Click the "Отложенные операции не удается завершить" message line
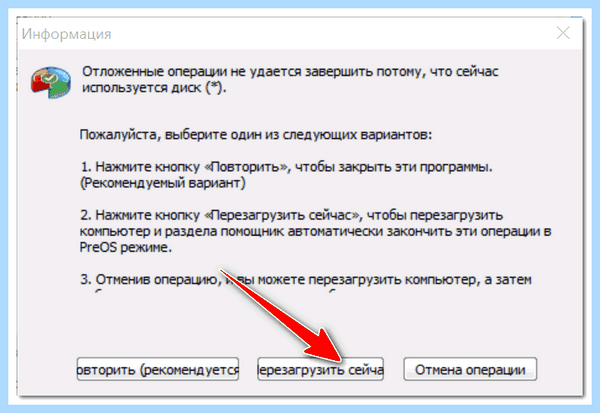This screenshot has width=600, height=413. pyautogui.click(x=290, y=72)
